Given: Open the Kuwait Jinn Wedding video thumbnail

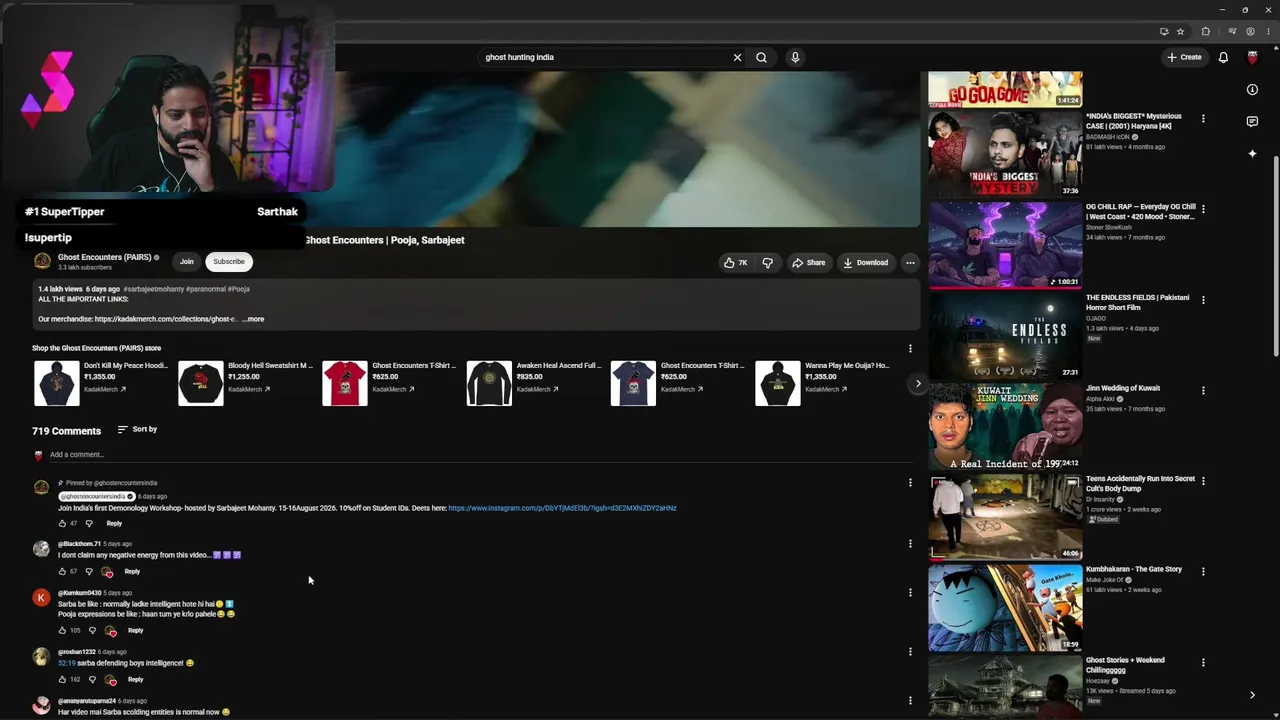Looking at the screenshot, I should click(x=1005, y=426).
